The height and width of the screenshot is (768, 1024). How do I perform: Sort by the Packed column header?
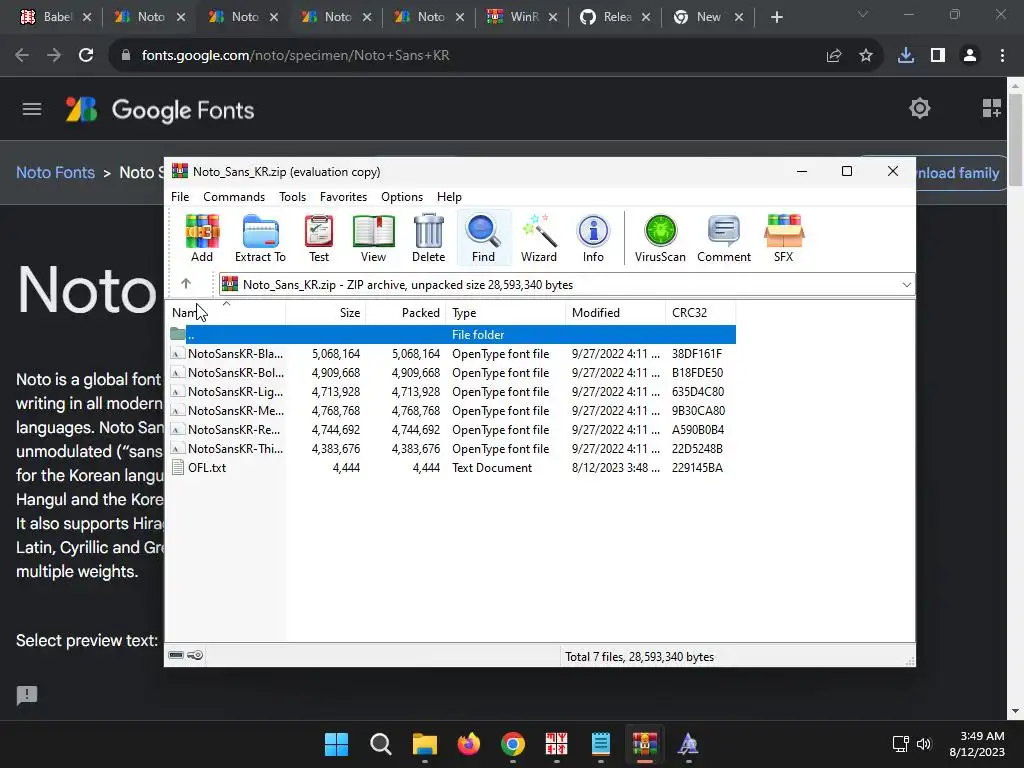[x=406, y=313]
